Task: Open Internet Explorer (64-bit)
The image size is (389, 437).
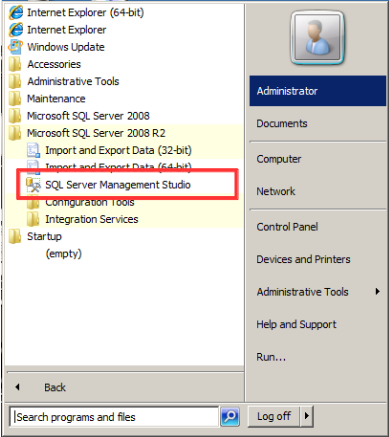Action: (85, 13)
